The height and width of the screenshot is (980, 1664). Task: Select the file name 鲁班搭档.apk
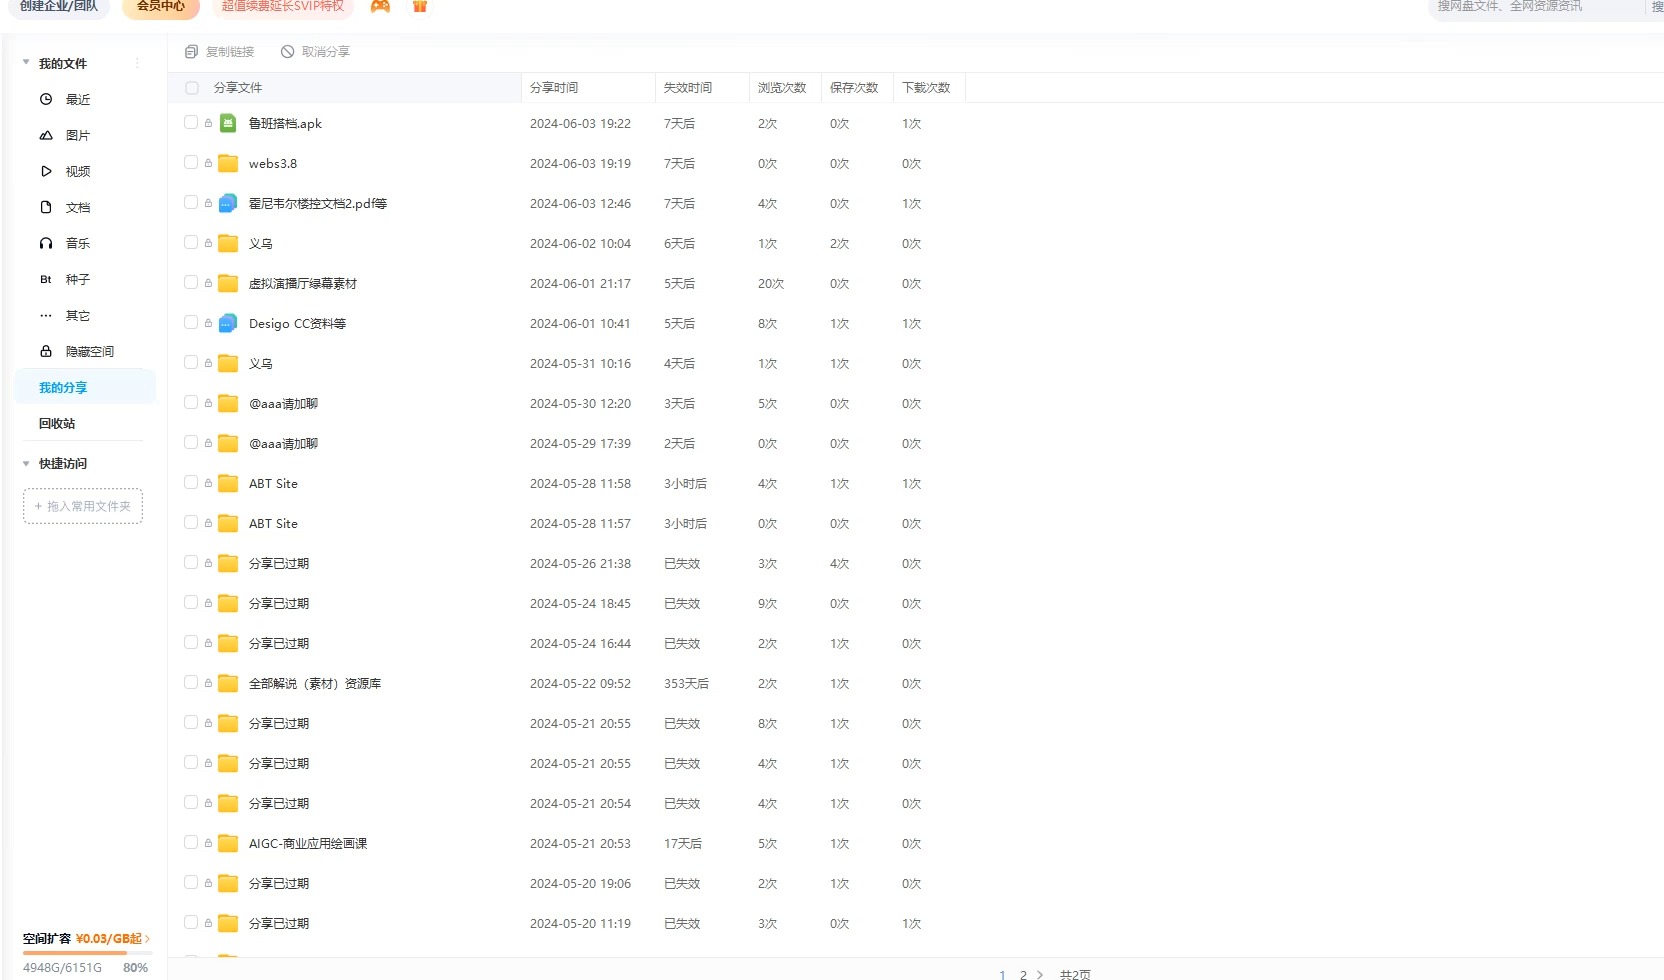click(285, 123)
